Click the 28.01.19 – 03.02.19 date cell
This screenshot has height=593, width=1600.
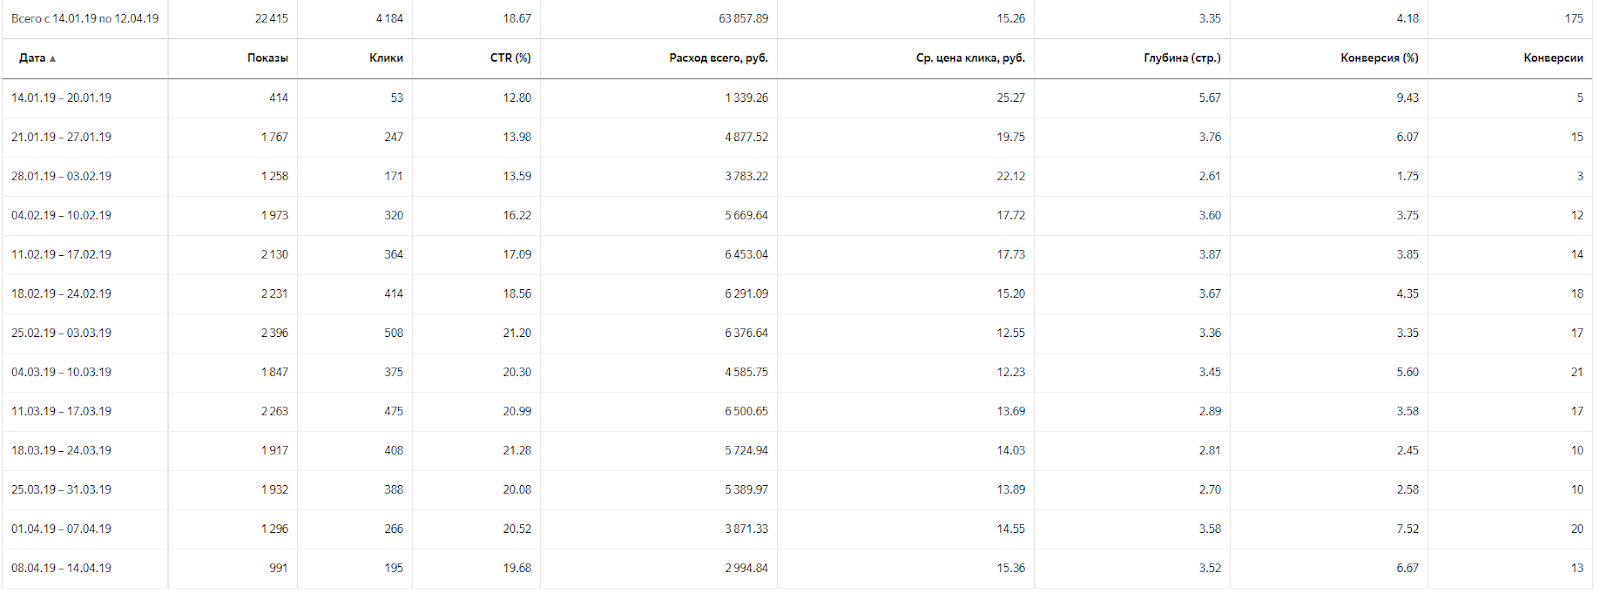tap(61, 176)
